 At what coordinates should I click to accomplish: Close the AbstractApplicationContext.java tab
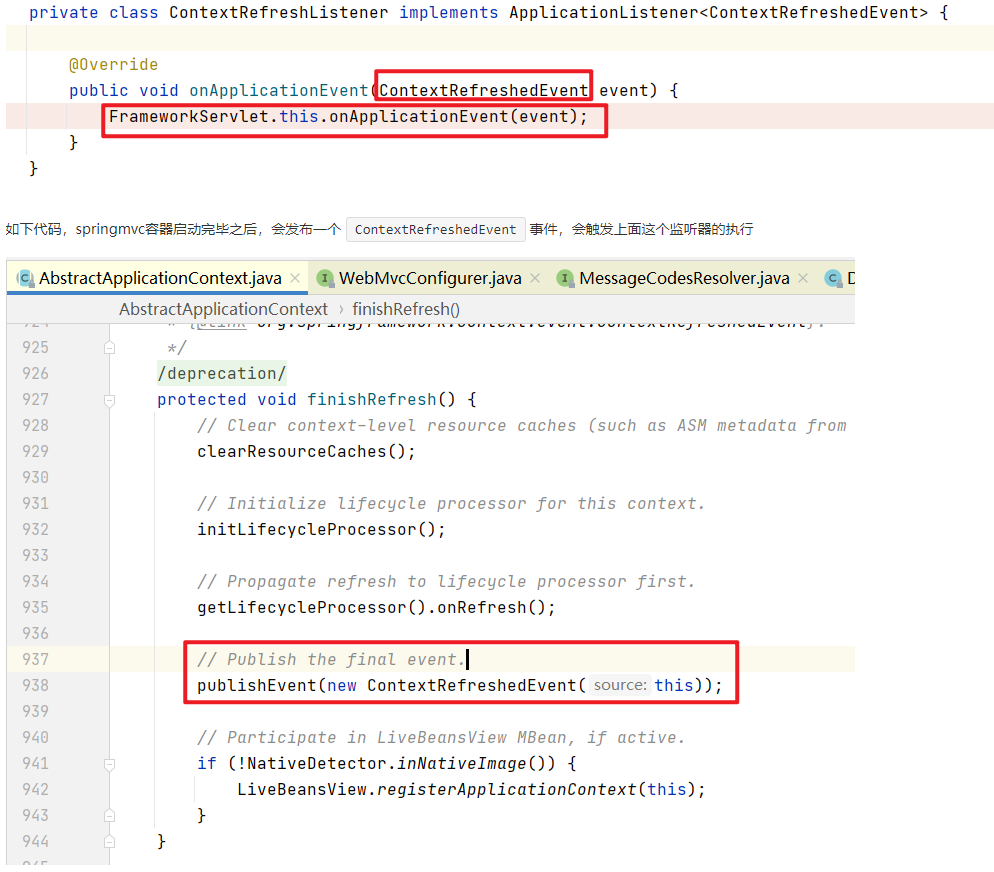coord(295,279)
